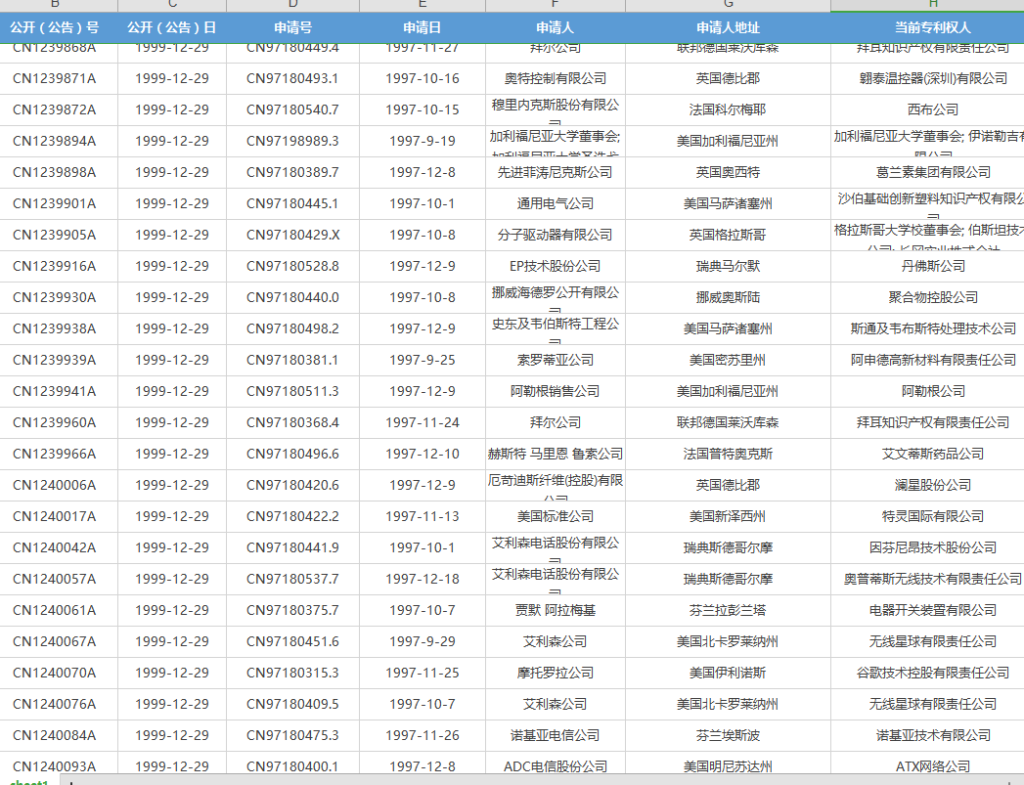Click address cell 英国奥西特

point(728,172)
